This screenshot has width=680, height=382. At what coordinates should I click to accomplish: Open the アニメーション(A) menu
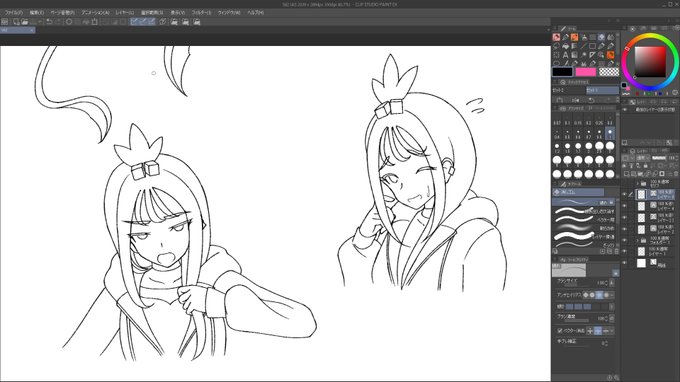pos(95,13)
